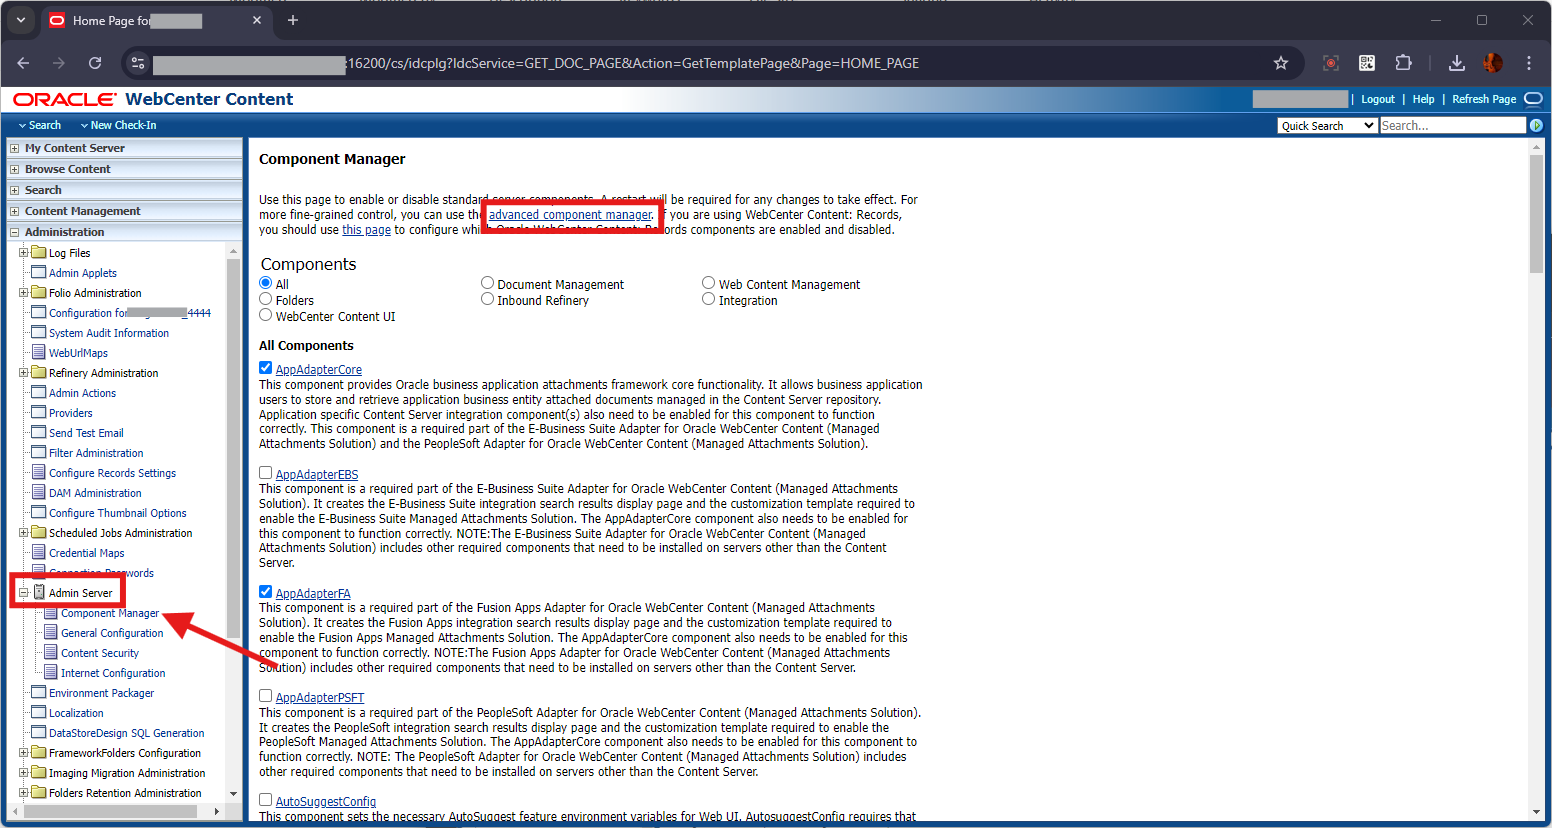Select the Inbound Refinery radio button
The image size is (1552, 828).
488,299
